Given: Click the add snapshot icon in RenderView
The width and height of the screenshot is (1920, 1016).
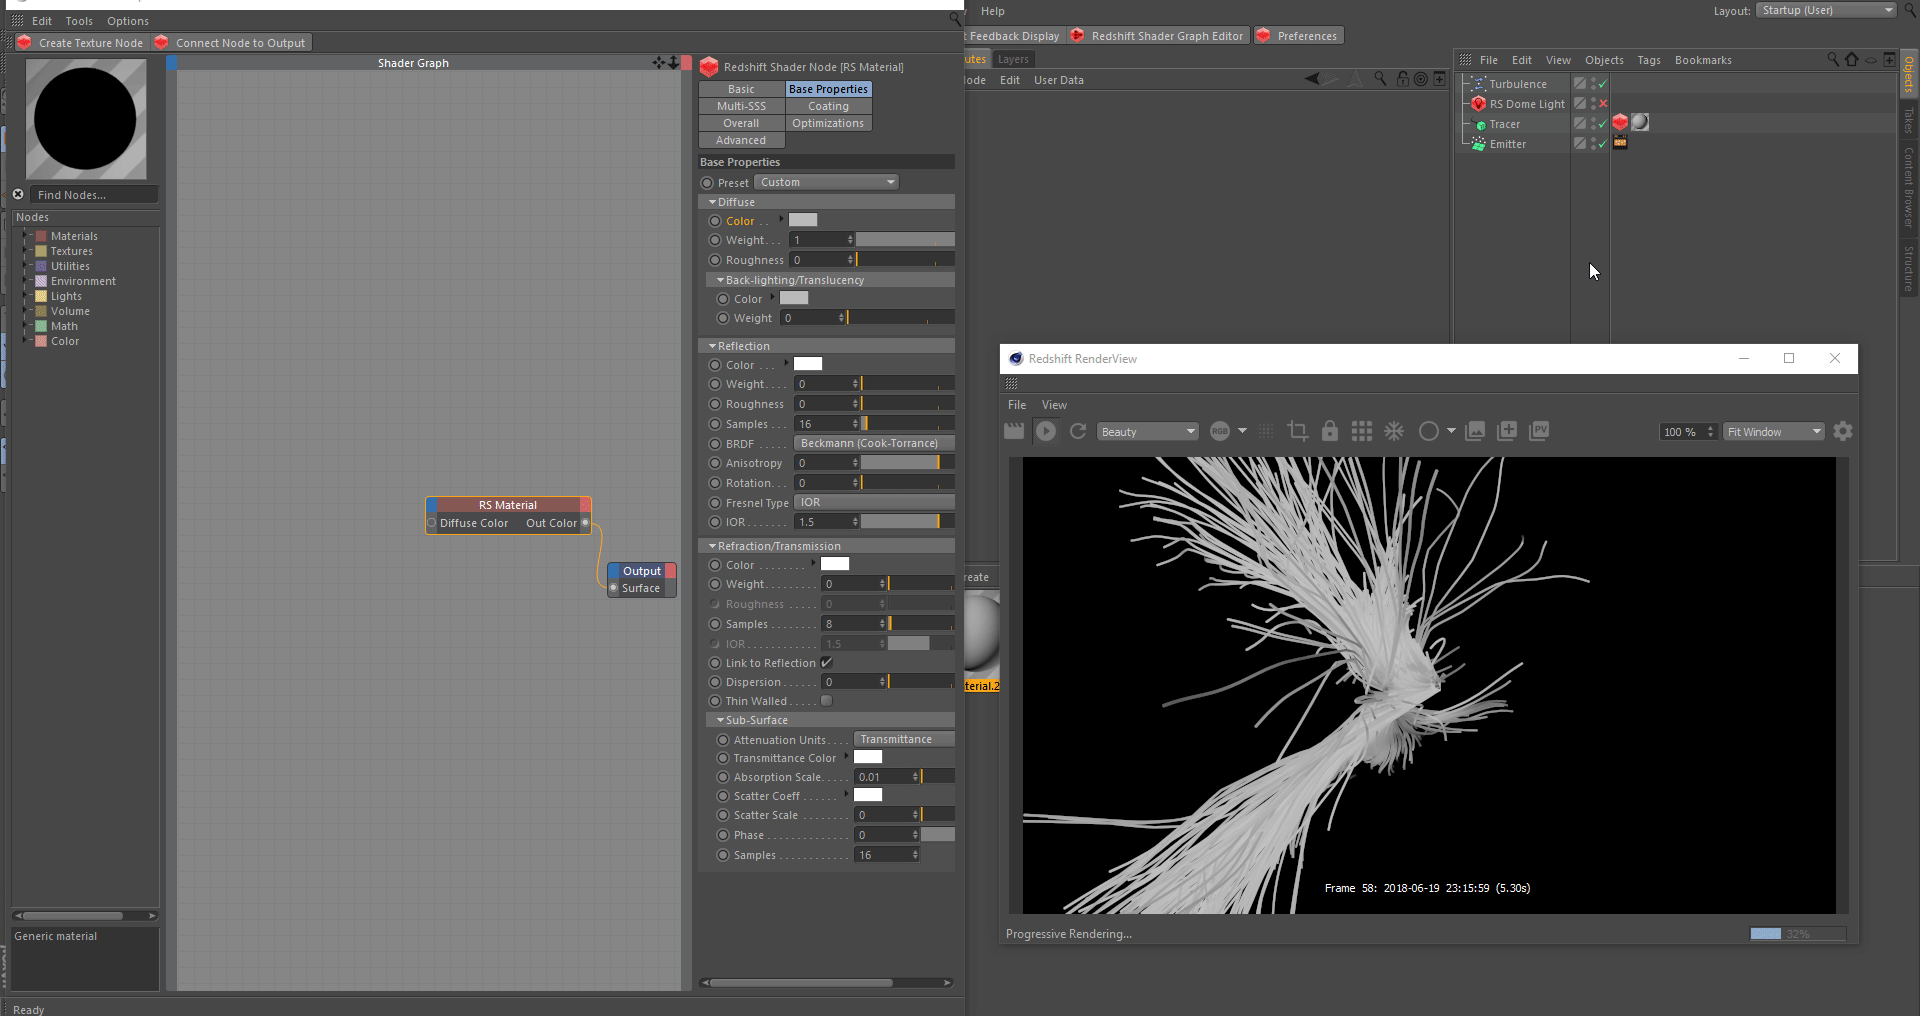Looking at the screenshot, I should click(x=1507, y=431).
